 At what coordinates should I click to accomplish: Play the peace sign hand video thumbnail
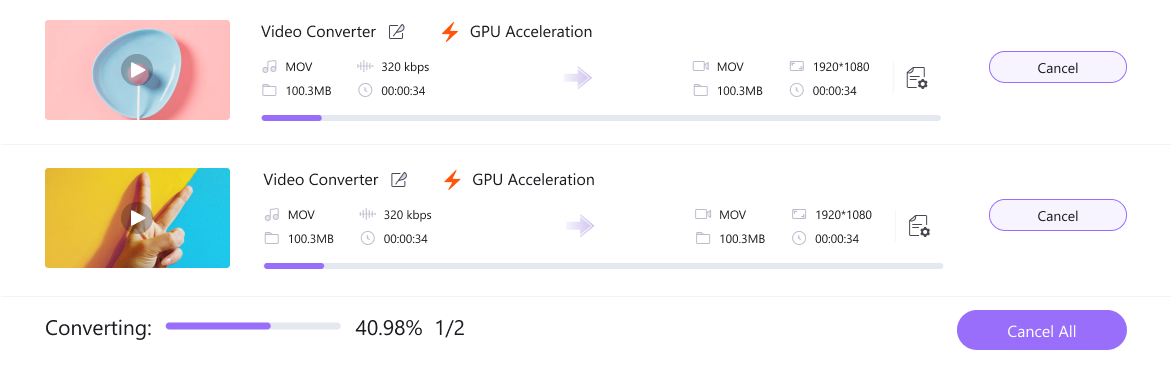[x=137, y=217]
